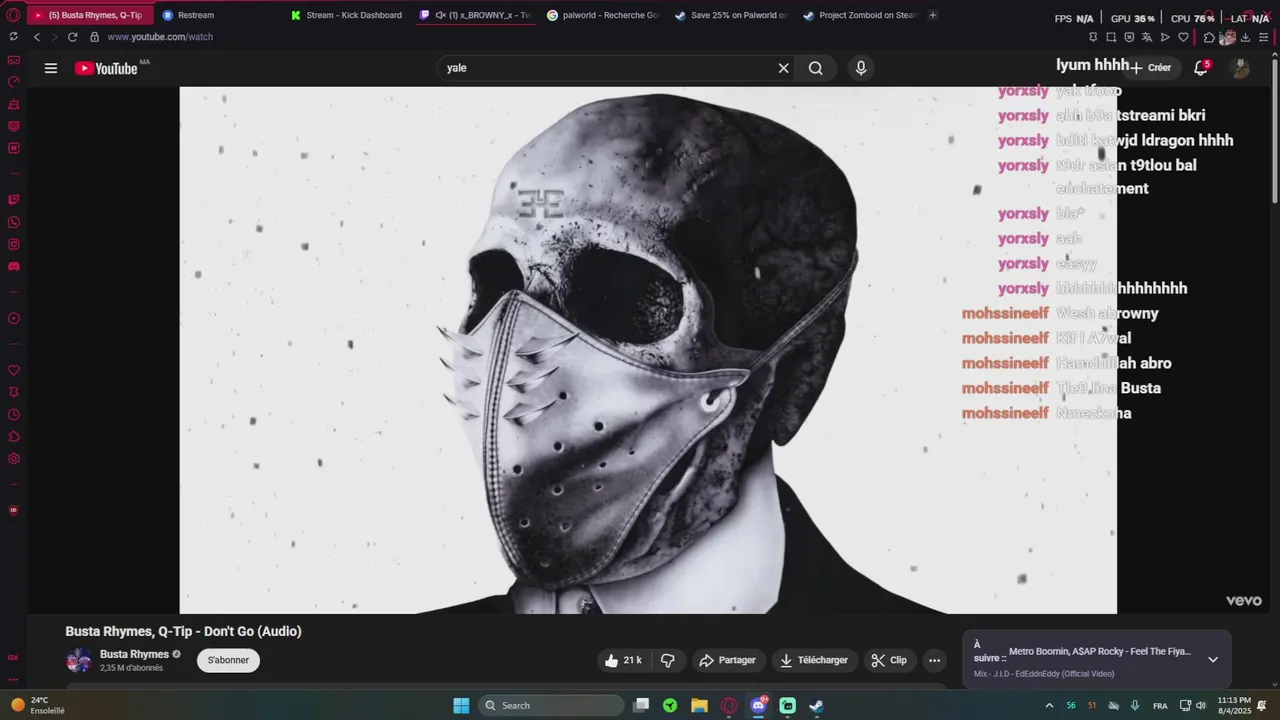Show hidden system tray icons
Screen dimensions: 1280x720
[1049, 705]
